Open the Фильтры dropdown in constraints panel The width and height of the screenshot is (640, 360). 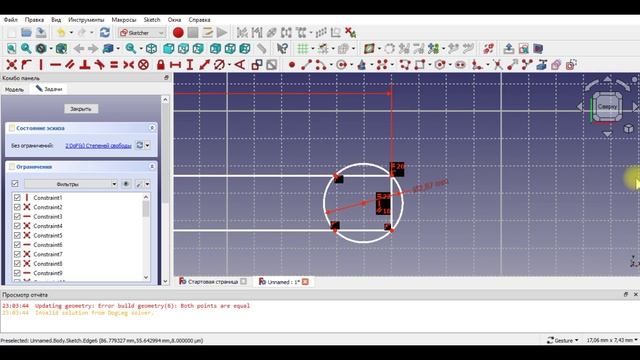[71, 184]
